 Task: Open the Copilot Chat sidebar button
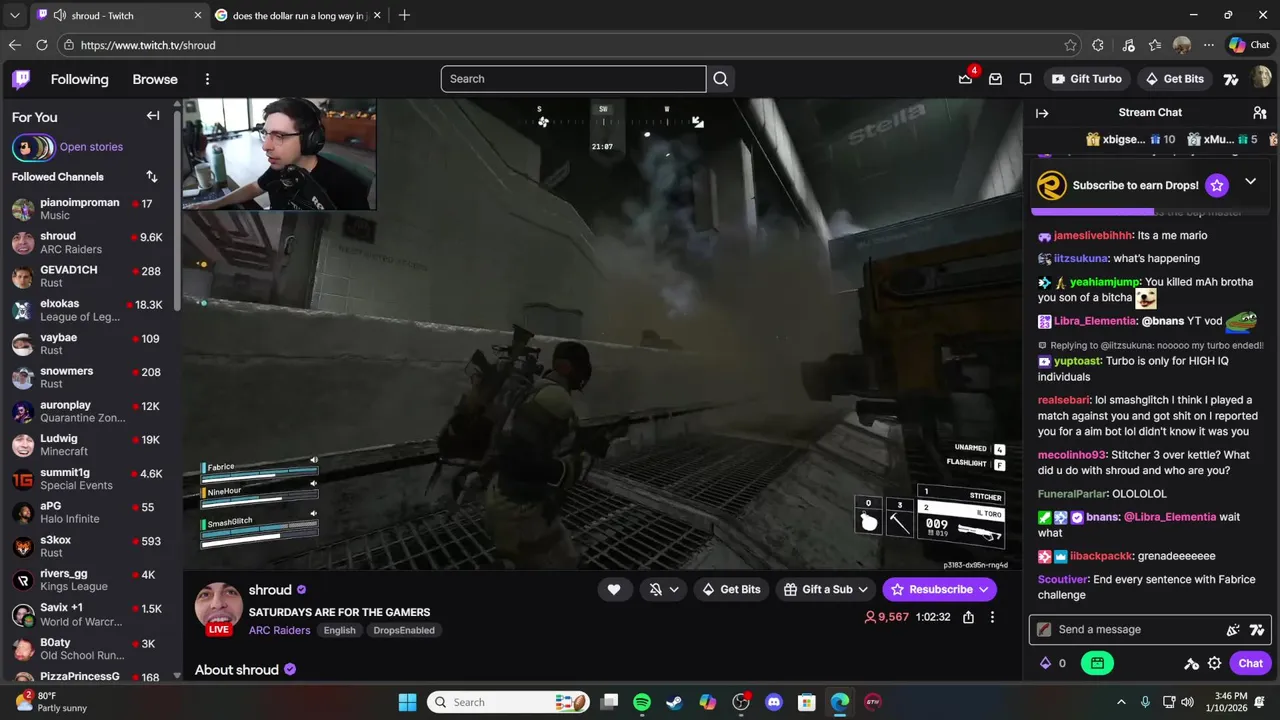(1250, 45)
